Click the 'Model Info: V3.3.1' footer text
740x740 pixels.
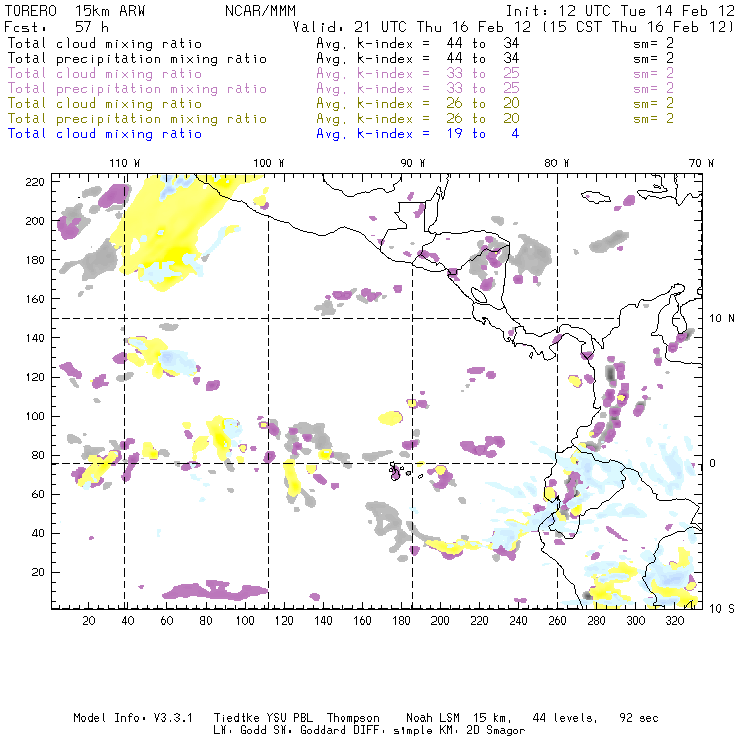[133, 718]
